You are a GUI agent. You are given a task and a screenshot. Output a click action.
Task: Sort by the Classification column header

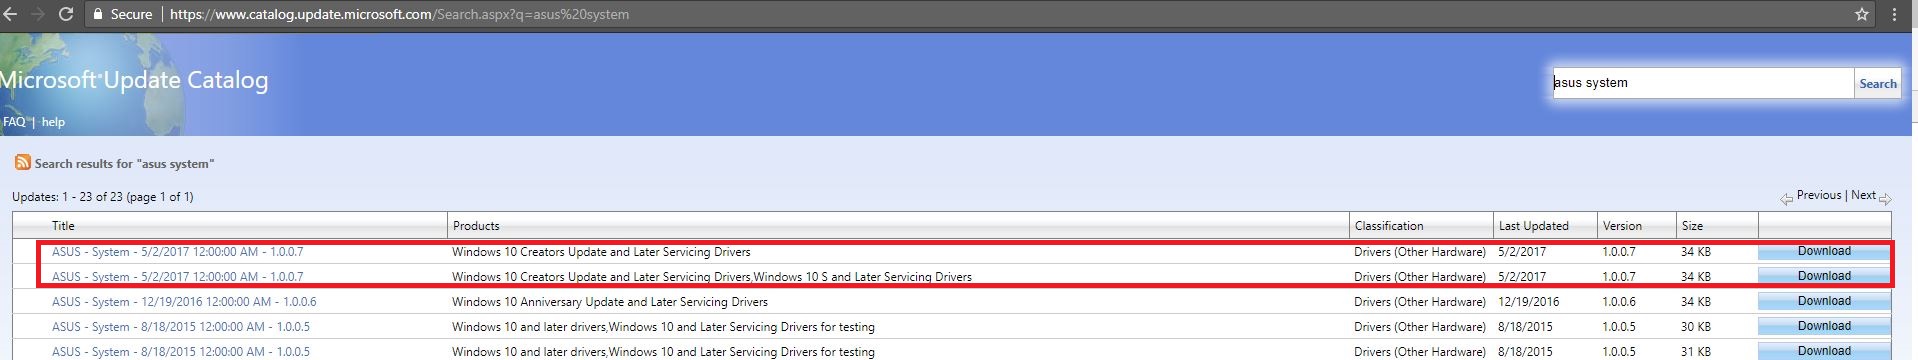pos(1389,226)
